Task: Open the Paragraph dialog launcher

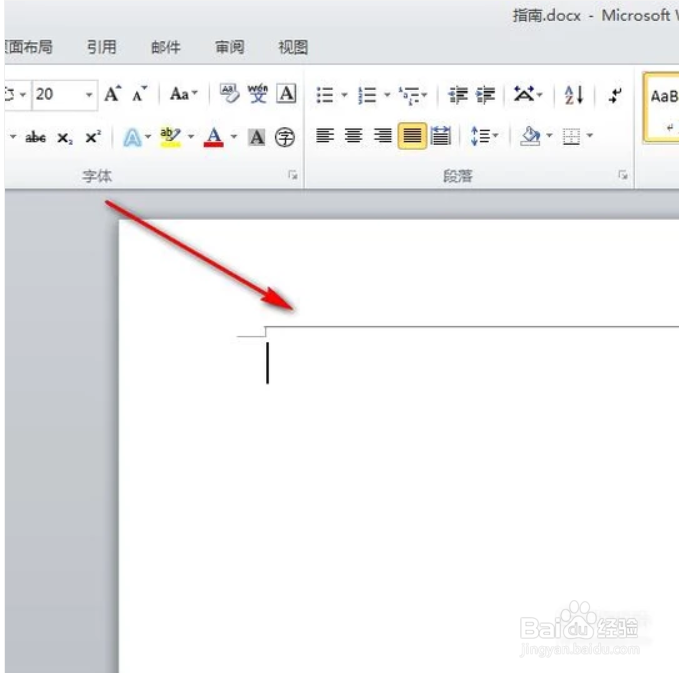Action: pos(623,175)
